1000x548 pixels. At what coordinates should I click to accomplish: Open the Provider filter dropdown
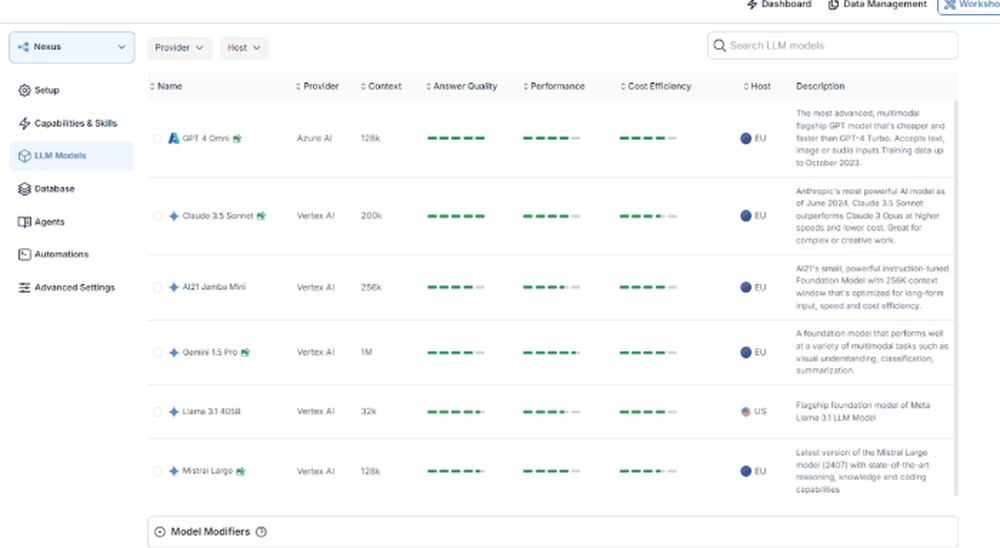pos(179,48)
